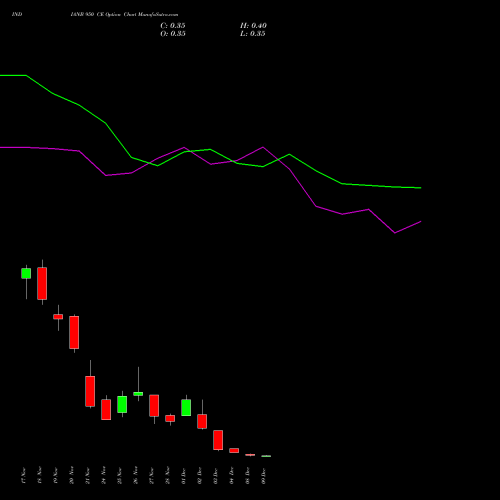The height and width of the screenshot is (500, 500).
Task: Click the red candlestick for 20 Nov
Action: tap(74, 332)
